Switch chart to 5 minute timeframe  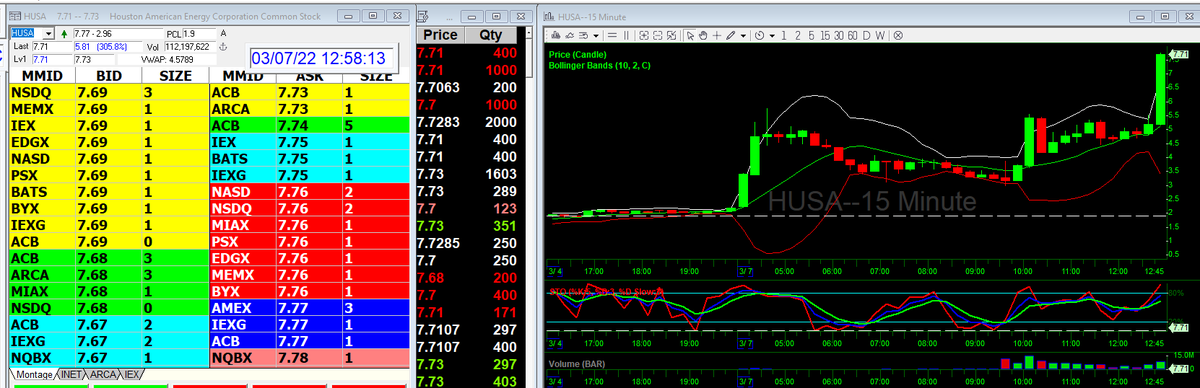[x=811, y=35]
